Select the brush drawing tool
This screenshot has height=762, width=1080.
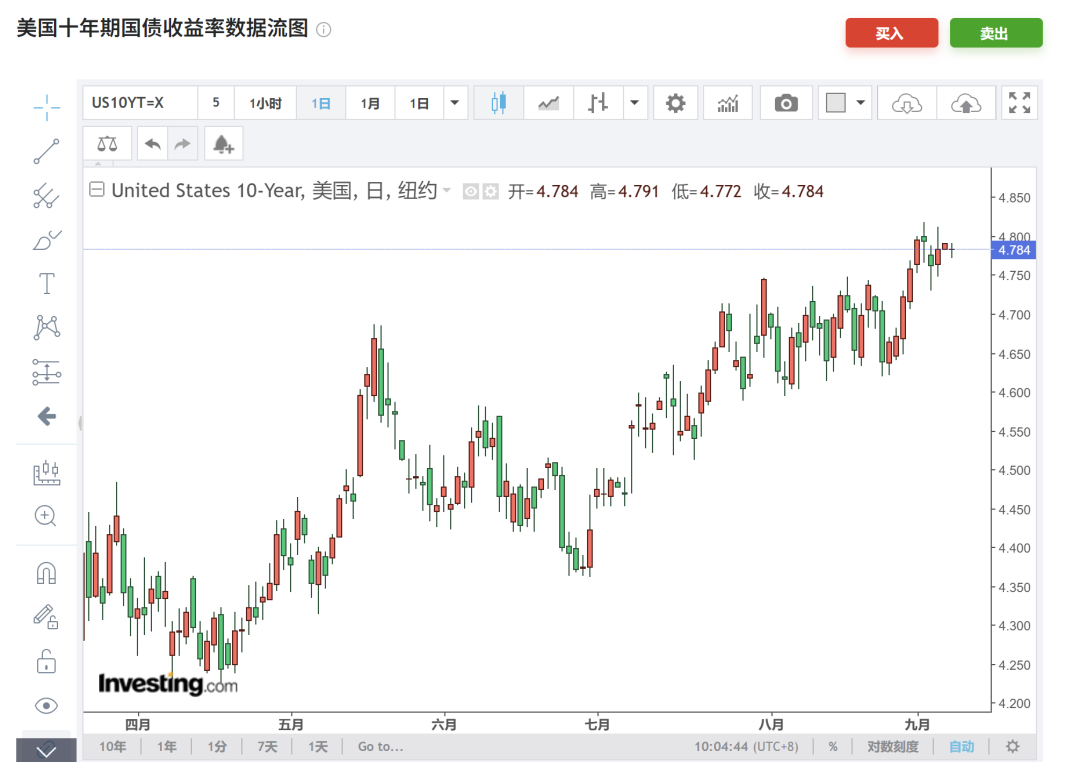[x=47, y=240]
